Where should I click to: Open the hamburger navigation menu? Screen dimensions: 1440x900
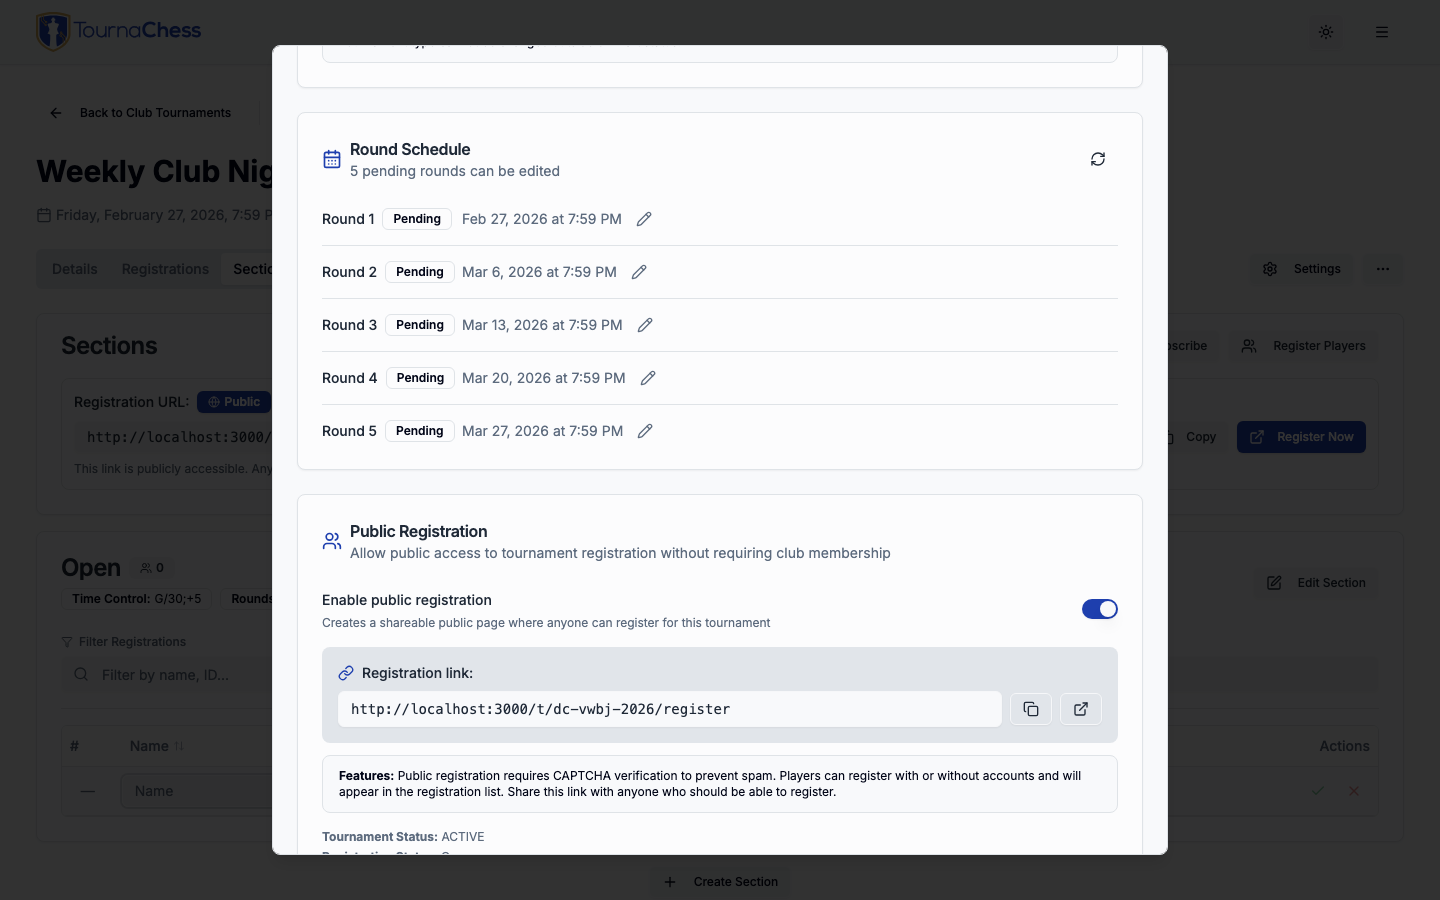(x=1382, y=32)
